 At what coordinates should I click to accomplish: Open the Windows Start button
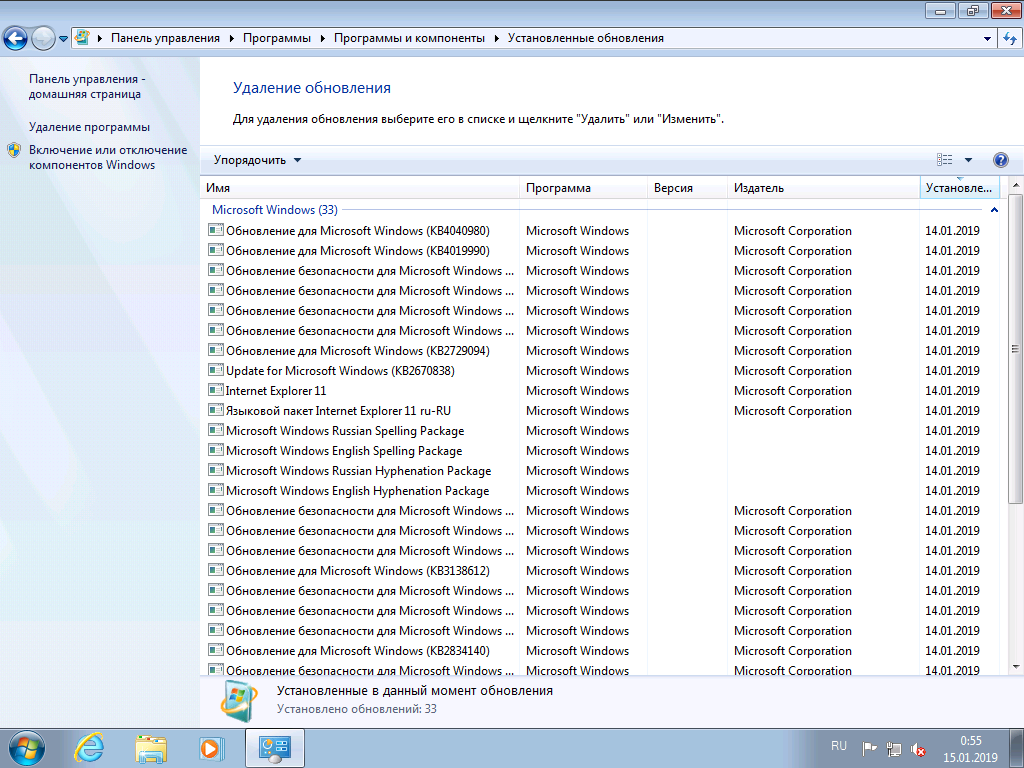[x=27, y=748]
